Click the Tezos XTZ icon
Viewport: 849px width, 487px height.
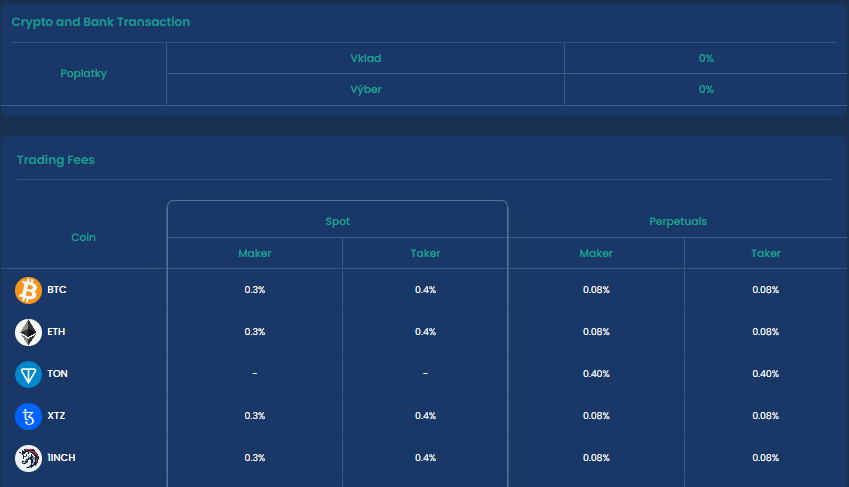[28, 416]
